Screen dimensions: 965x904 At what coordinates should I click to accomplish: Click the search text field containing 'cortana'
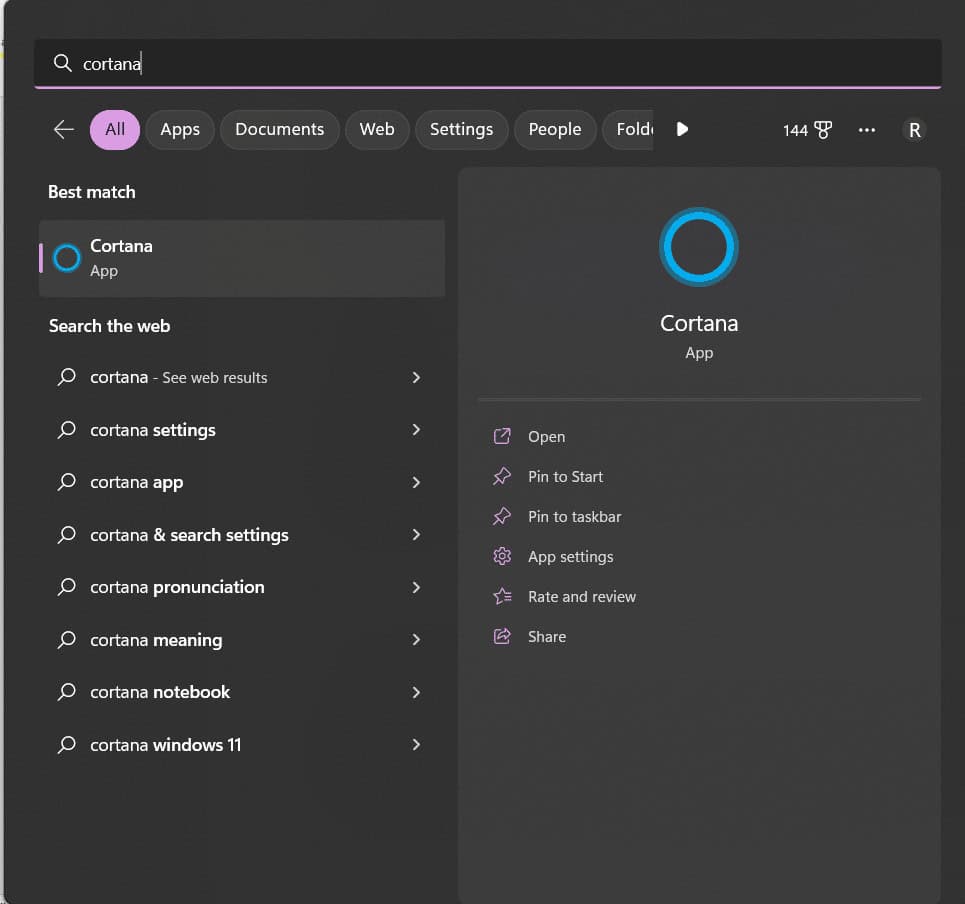tap(487, 63)
